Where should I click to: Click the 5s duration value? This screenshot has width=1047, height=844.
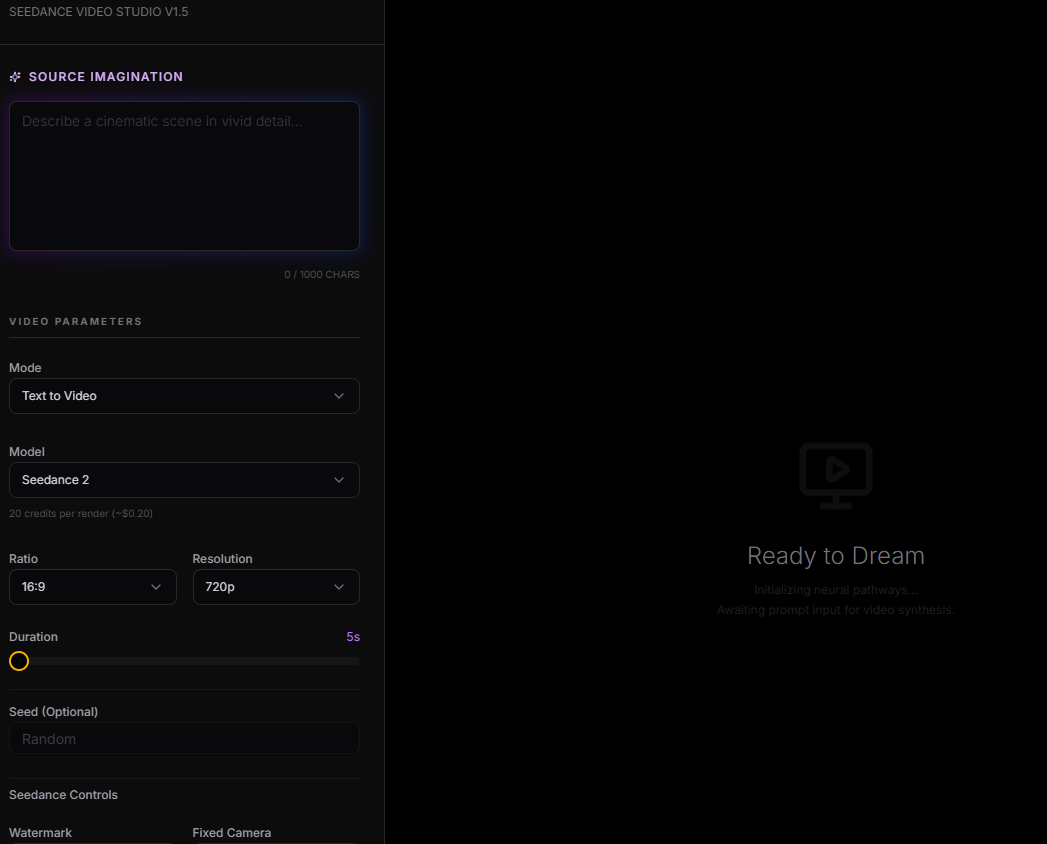pos(353,637)
